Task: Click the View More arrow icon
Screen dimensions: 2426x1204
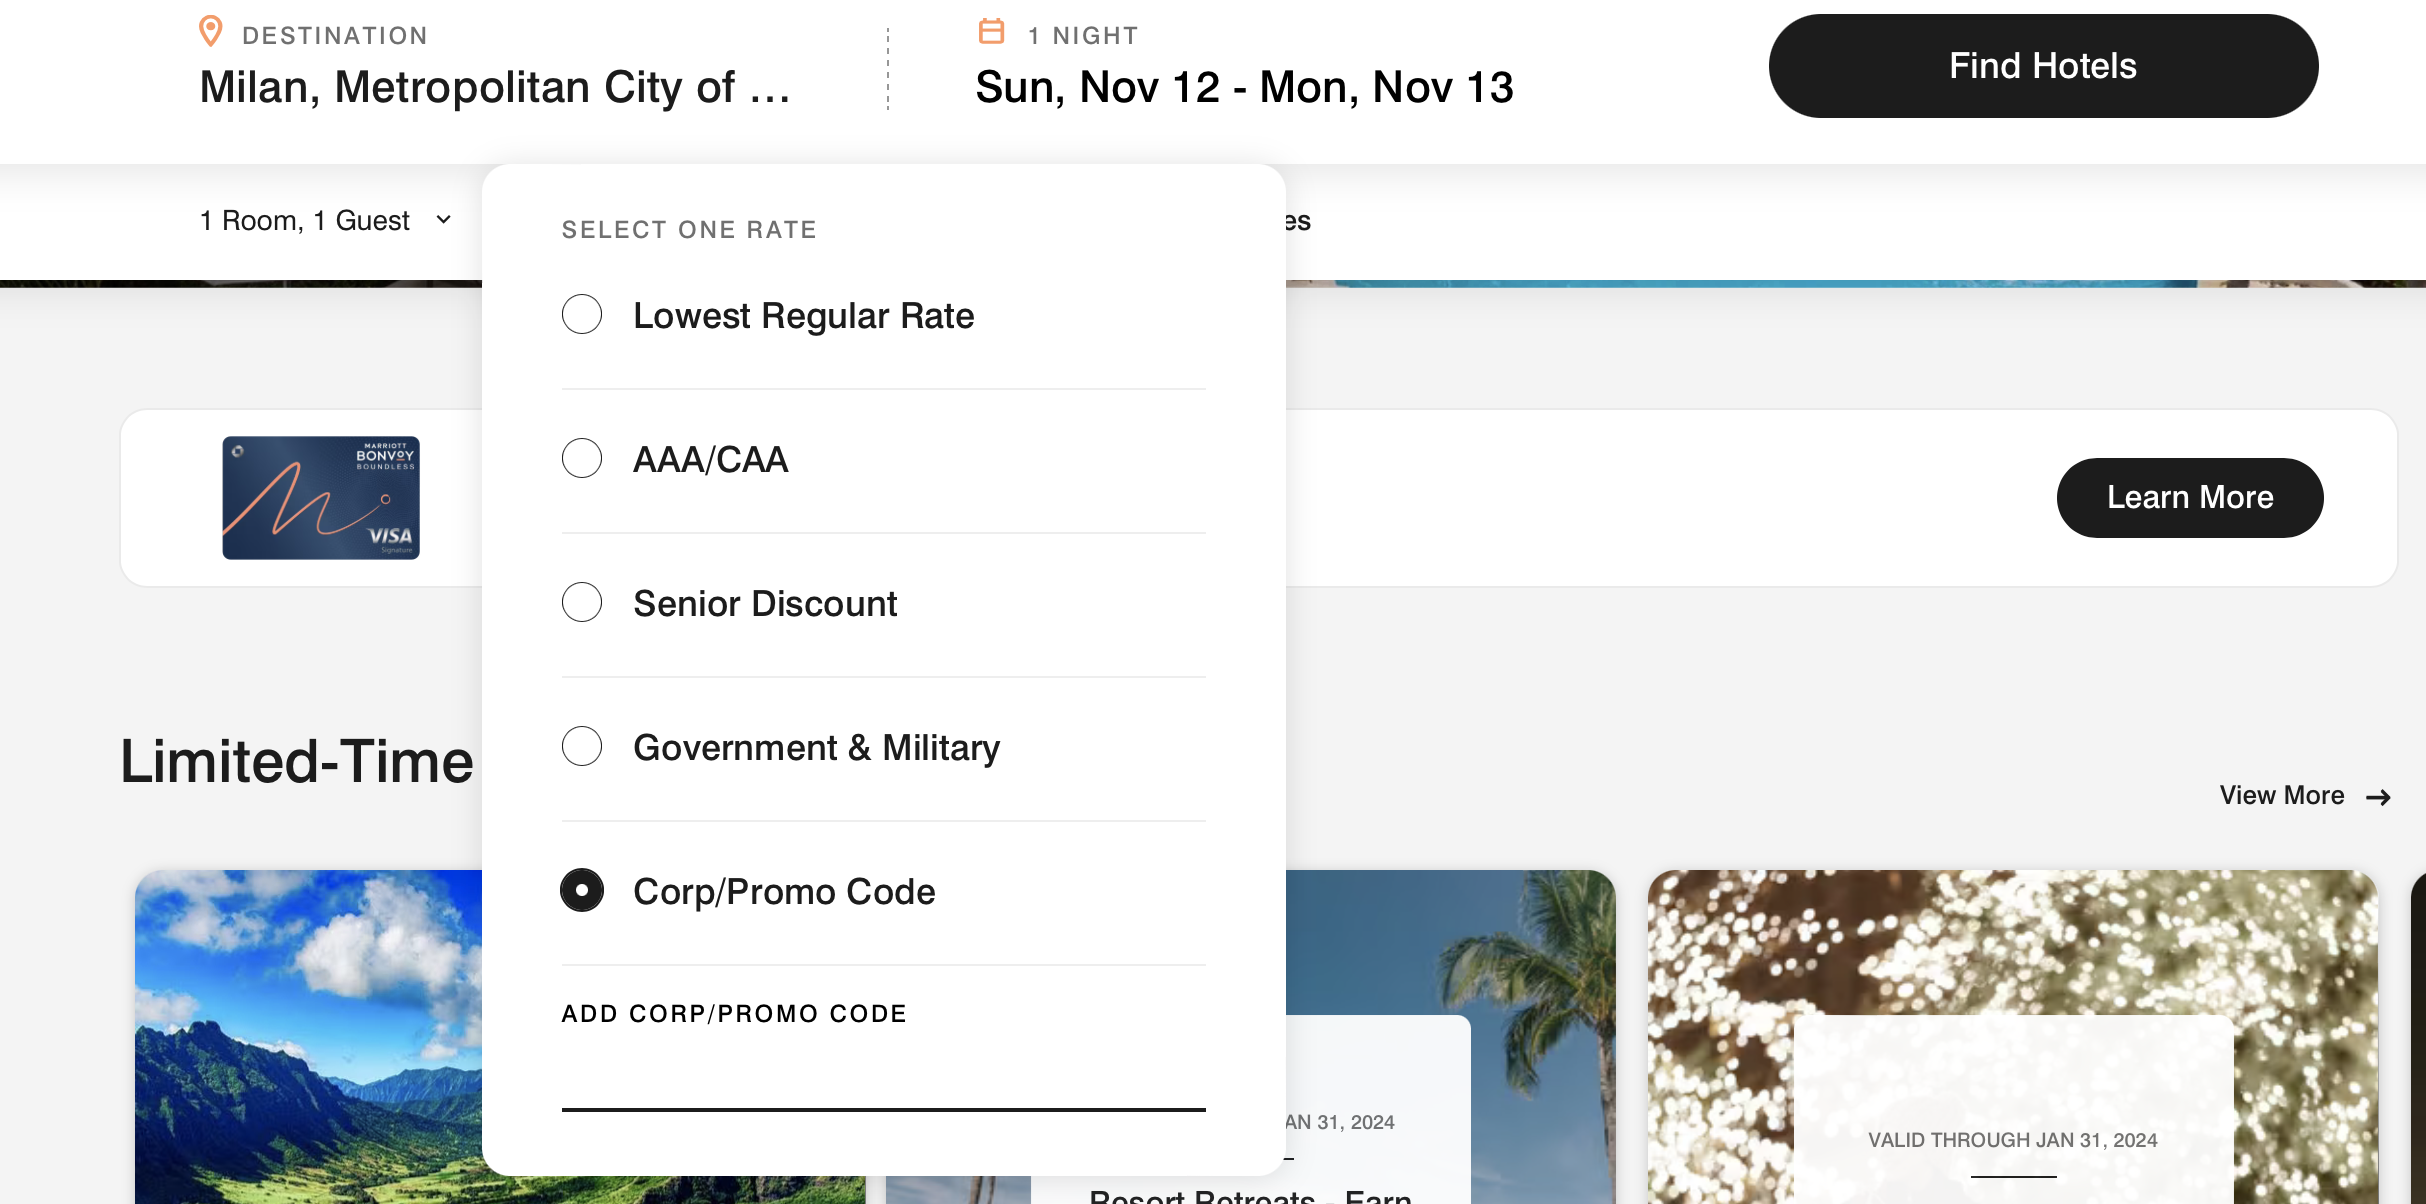Action: point(2378,797)
